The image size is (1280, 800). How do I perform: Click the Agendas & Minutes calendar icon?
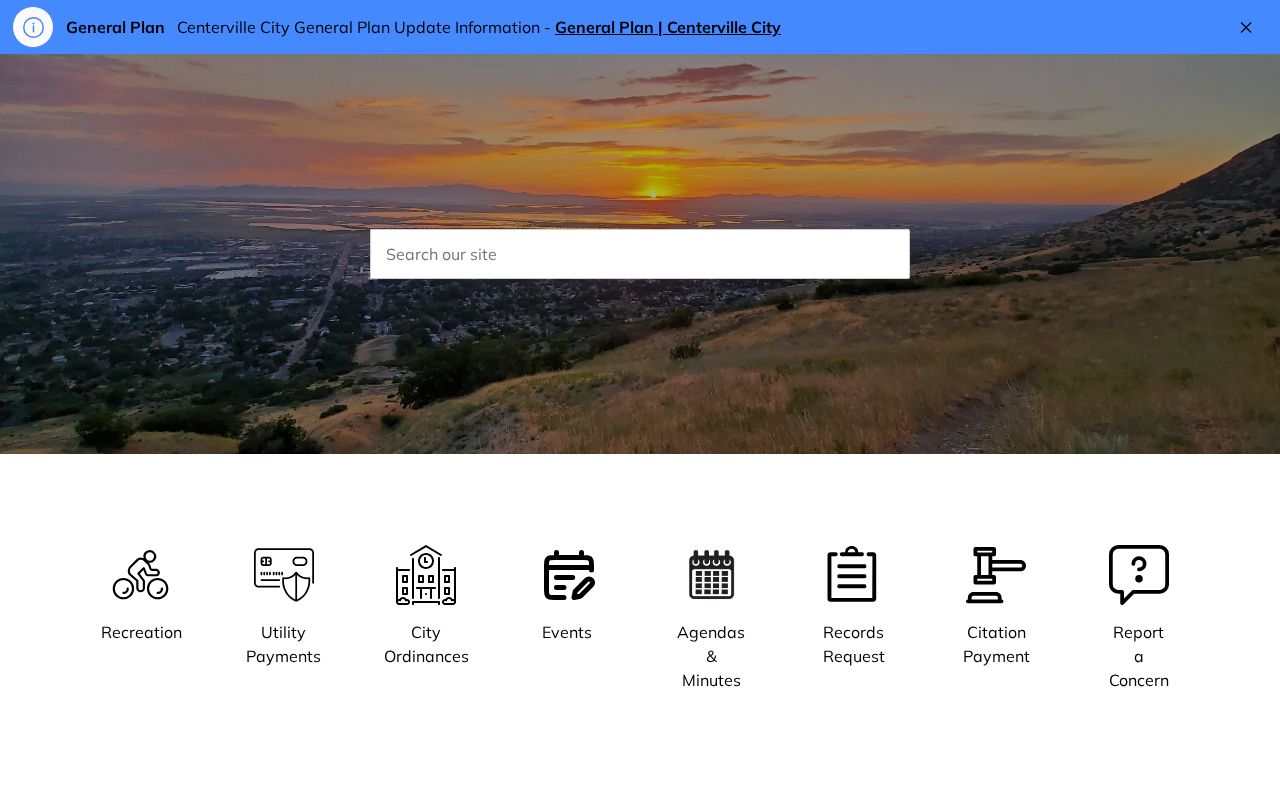[711, 575]
